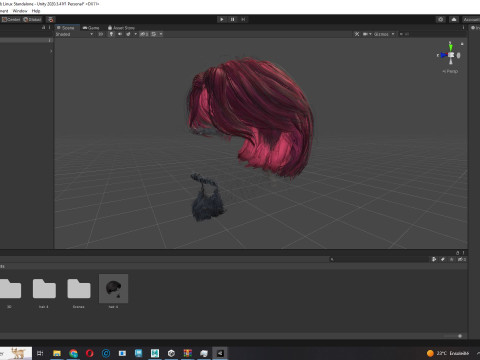
Task: Toggle the hidden objects visibility counter
Action: click(144, 34)
